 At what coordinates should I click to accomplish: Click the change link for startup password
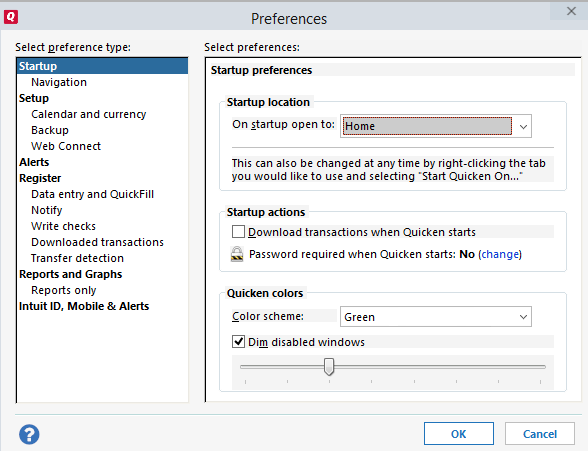500,254
